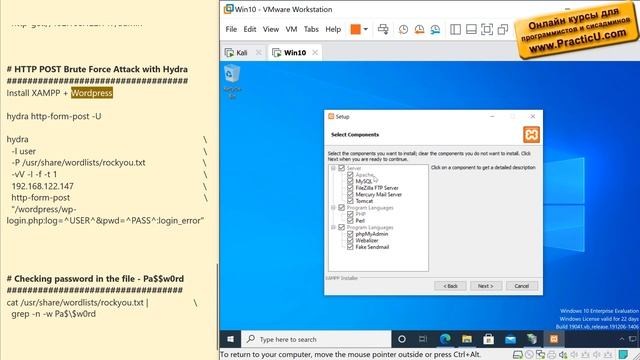Cancel the XAMPP Setup wizard

[522, 286]
